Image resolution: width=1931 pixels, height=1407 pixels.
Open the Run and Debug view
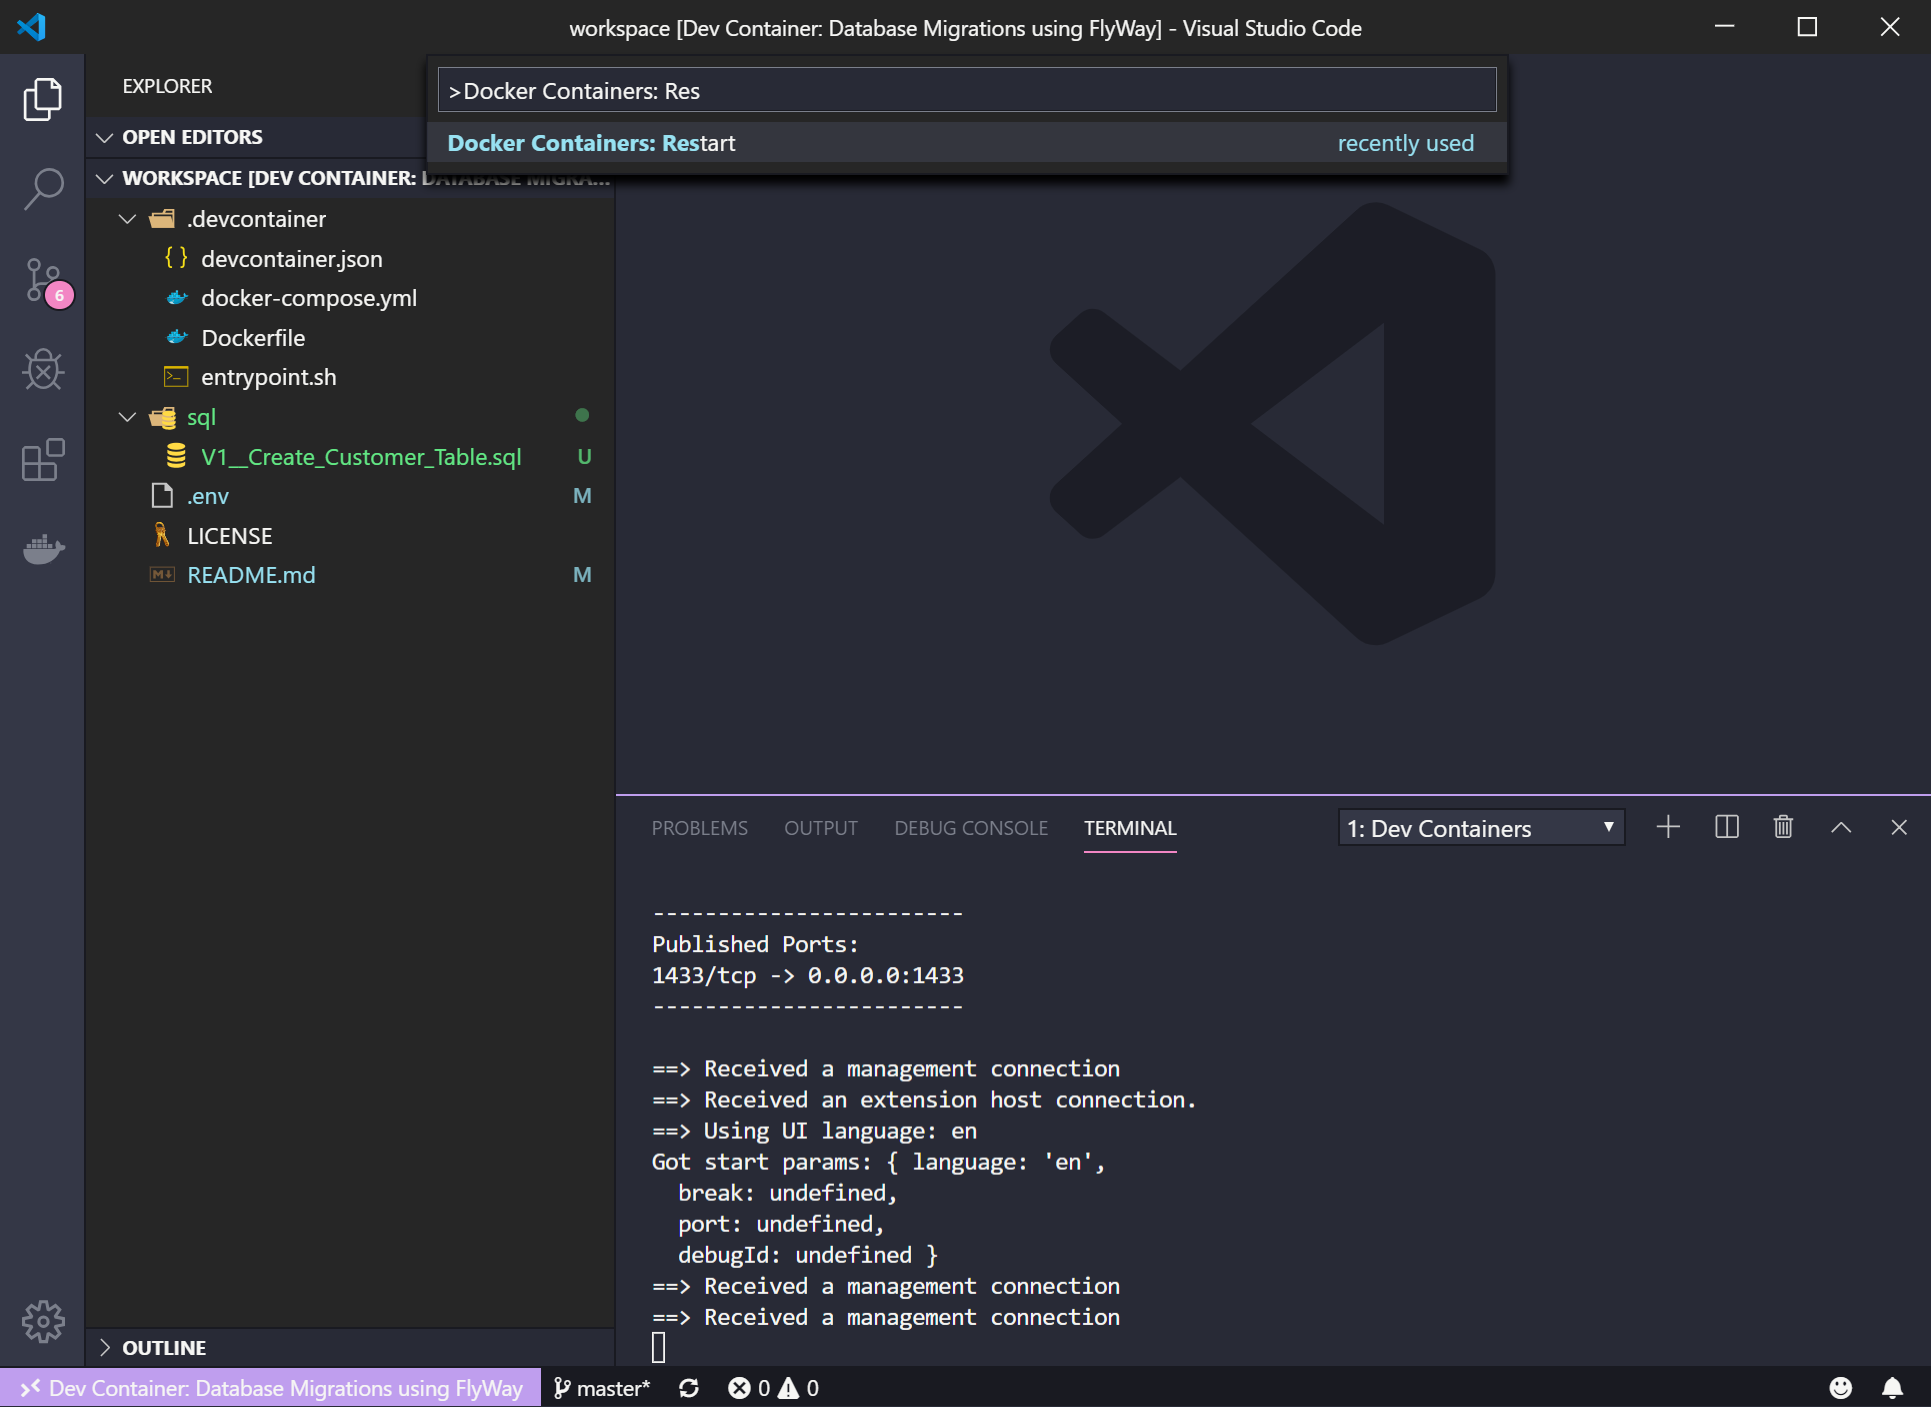point(44,370)
